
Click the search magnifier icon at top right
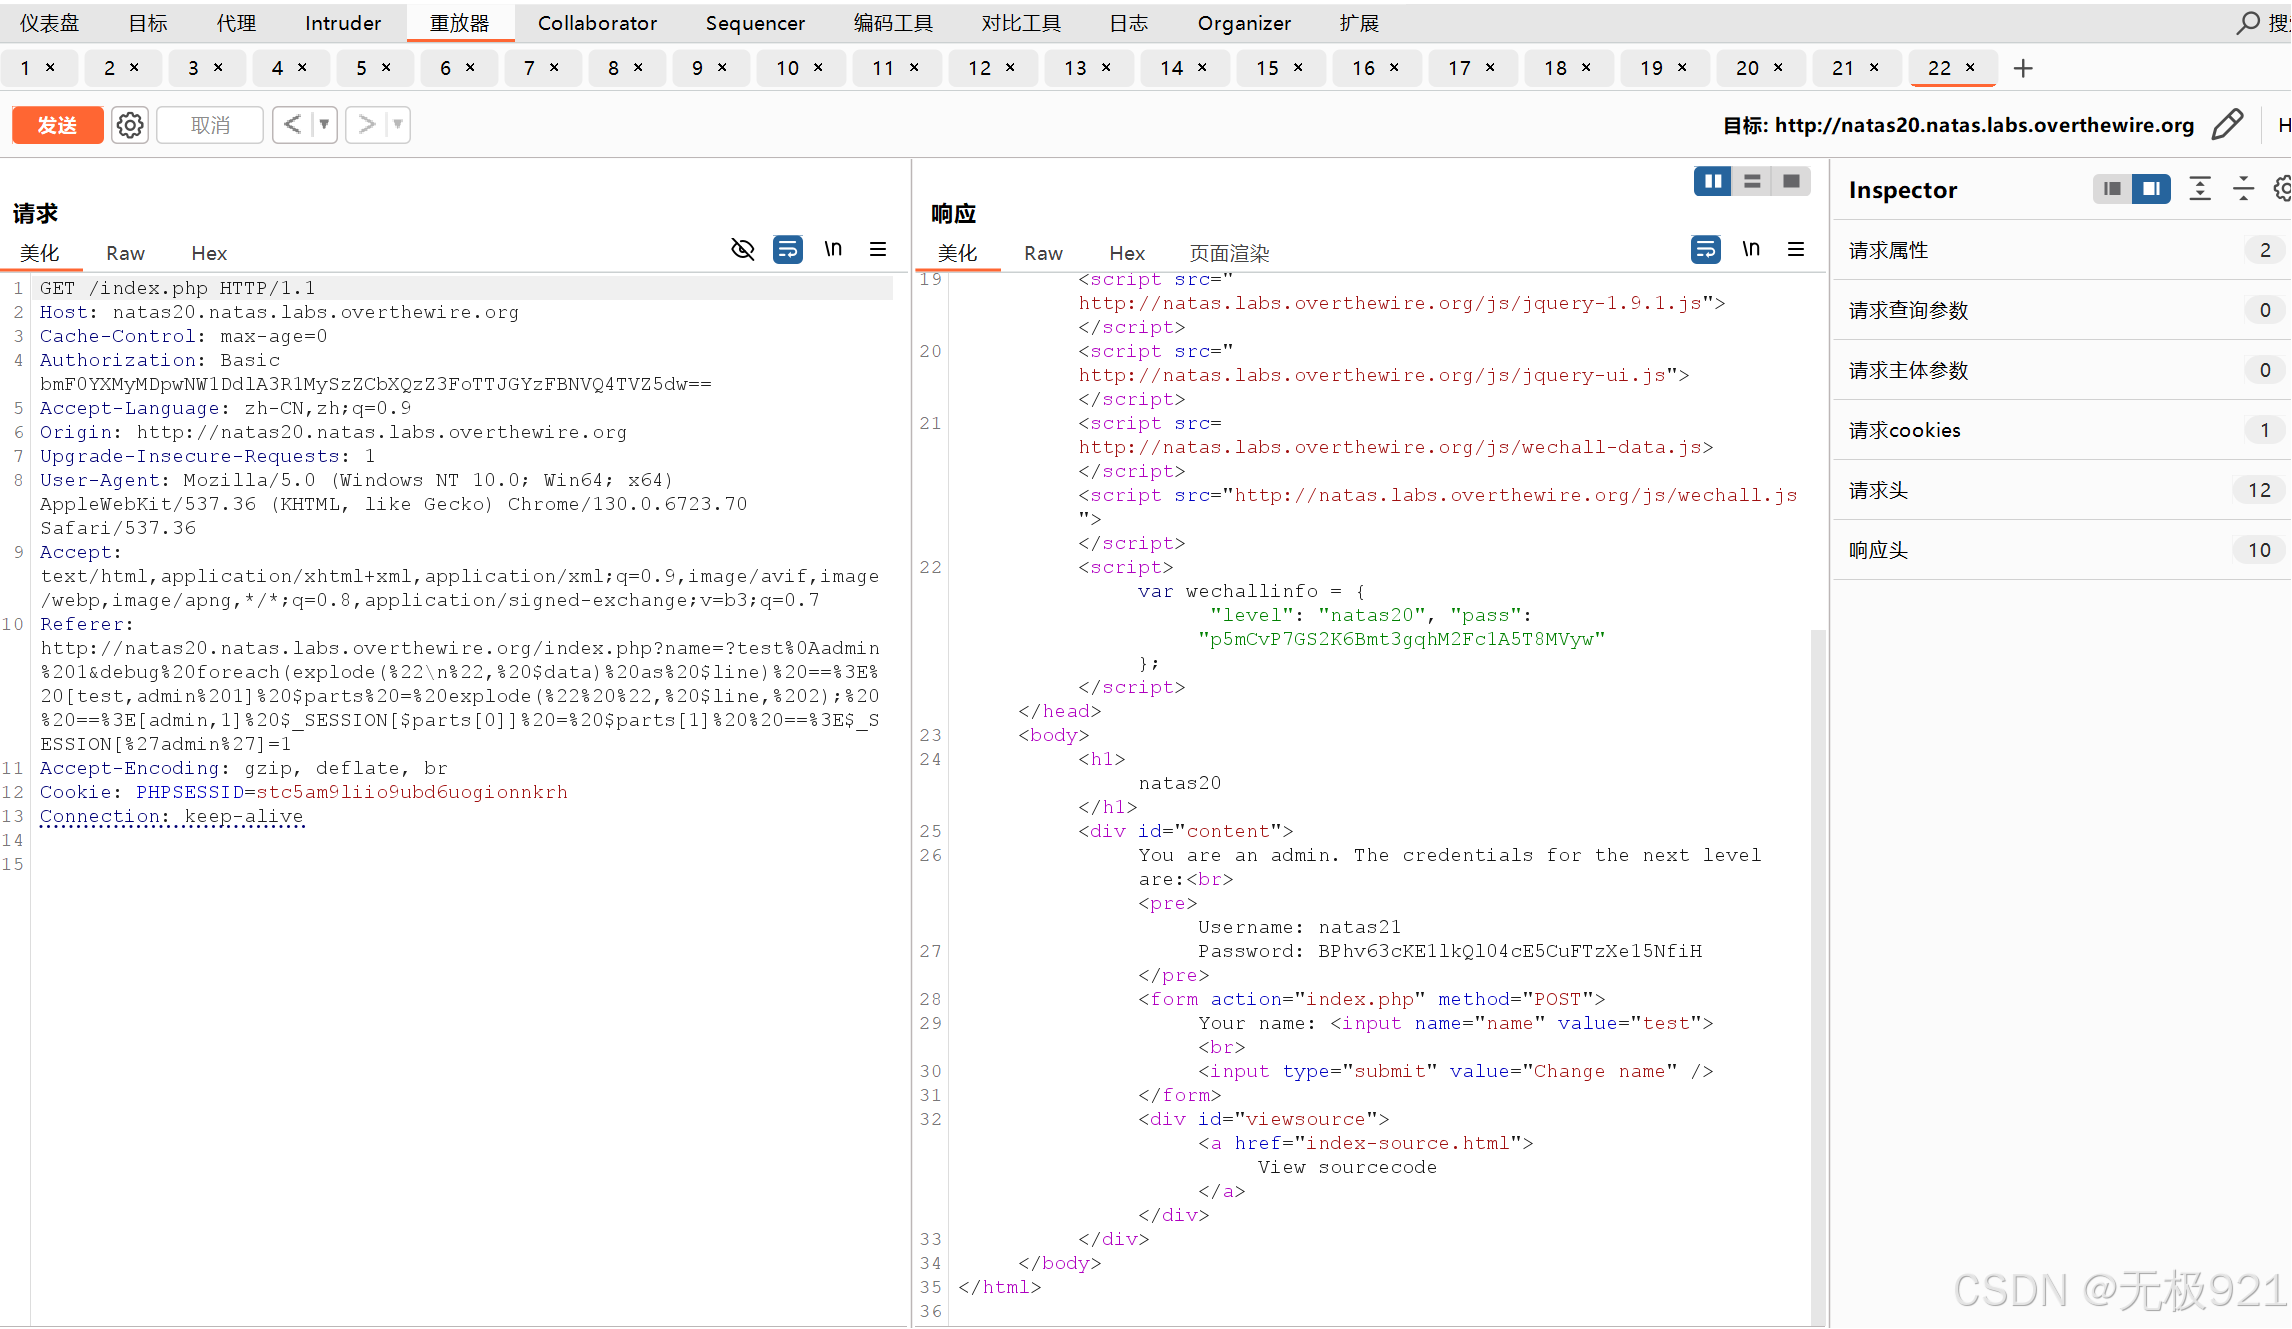[x=2248, y=22]
